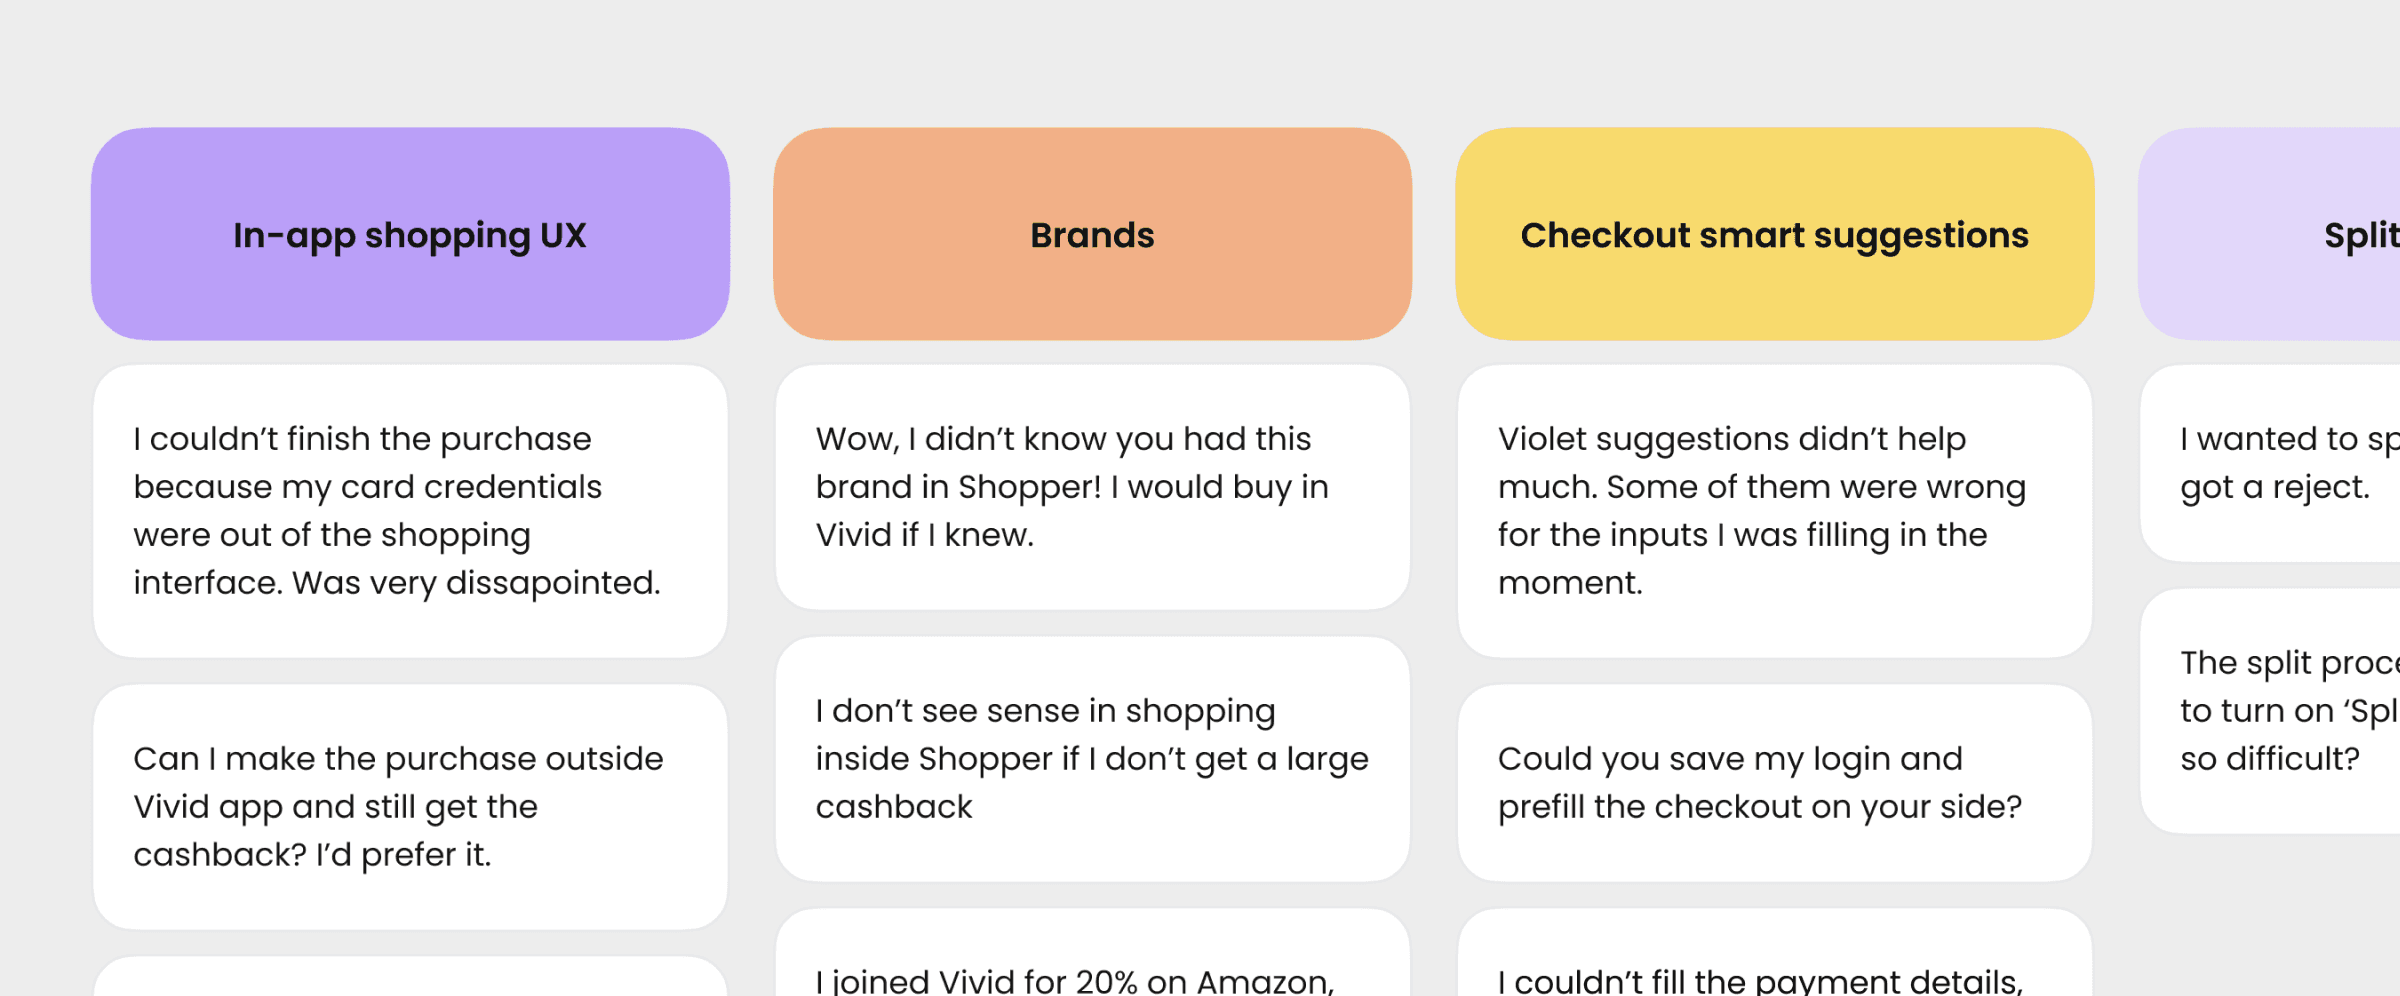Open the 'I wanted to sp…' card
Viewport: 2400px width, 996px height.
[2270, 463]
